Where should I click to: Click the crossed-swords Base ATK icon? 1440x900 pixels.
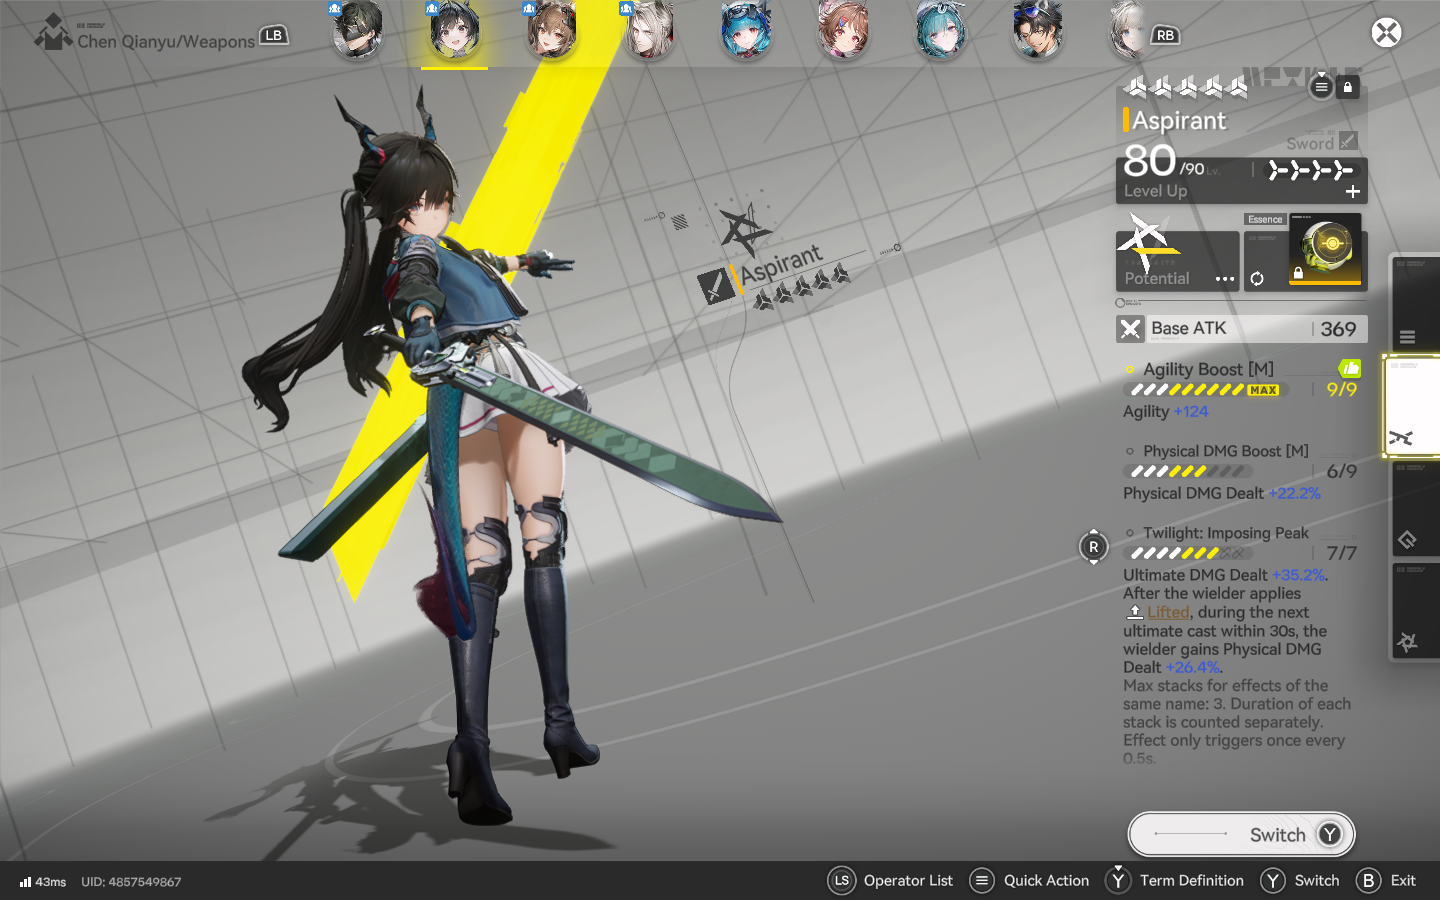(x=1131, y=329)
